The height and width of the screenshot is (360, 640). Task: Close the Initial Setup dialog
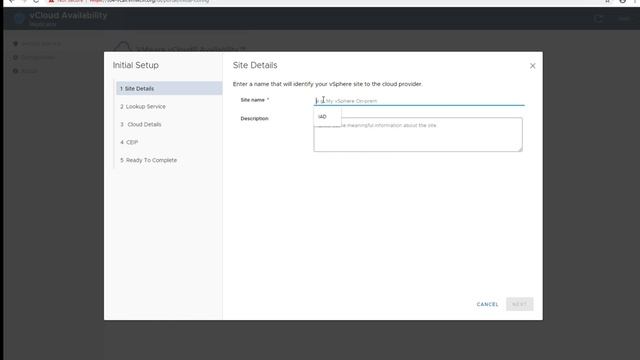click(533, 66)
